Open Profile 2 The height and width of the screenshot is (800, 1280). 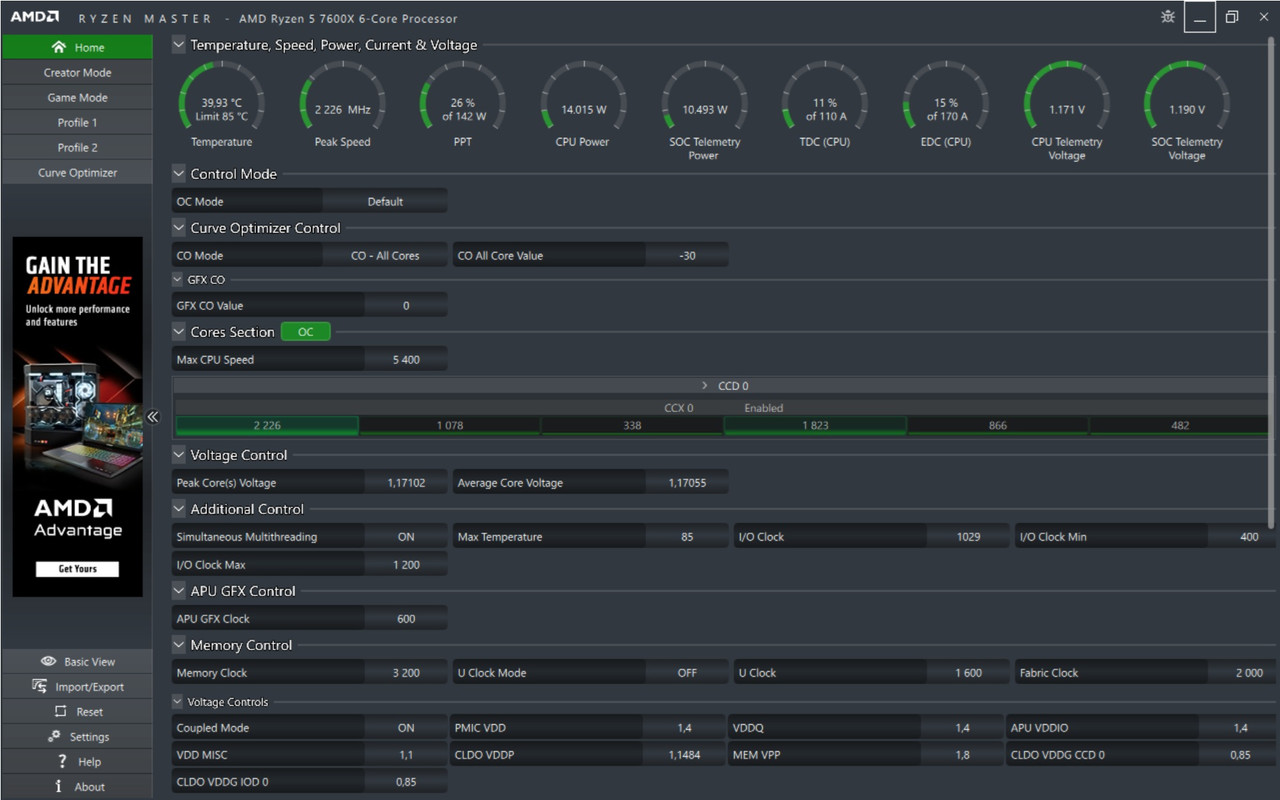pyautogui.click(x=77, y=147)
